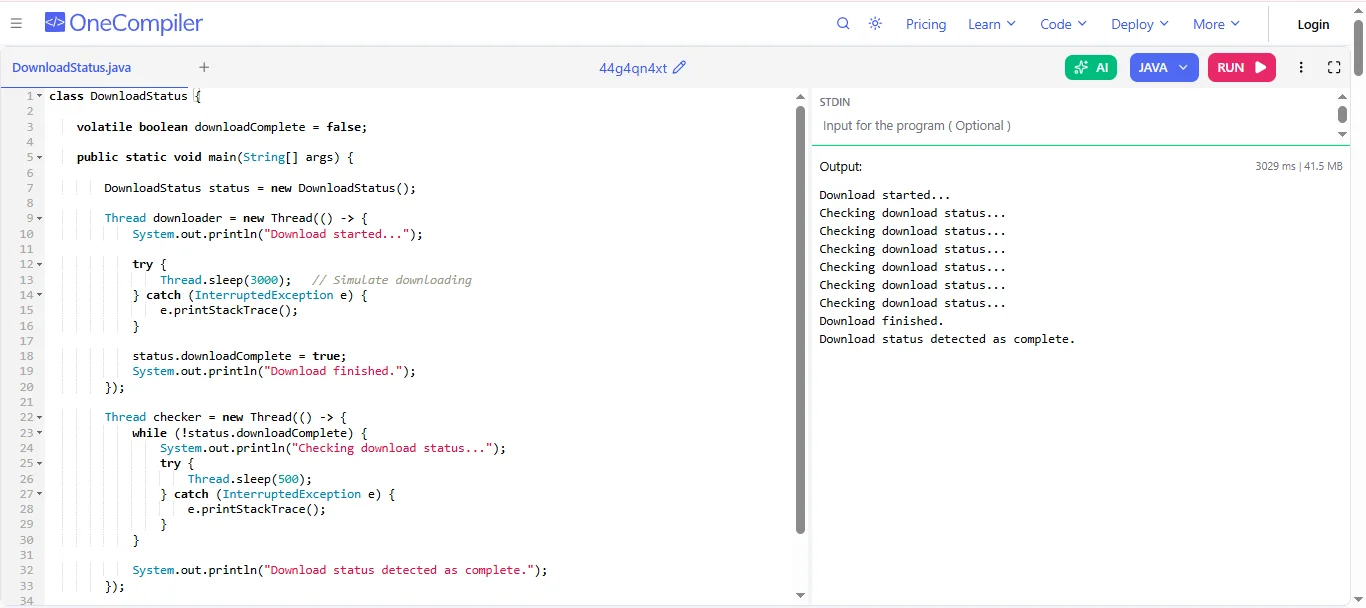Click the editor vertical scrollbar thumb

click(800, 319)
